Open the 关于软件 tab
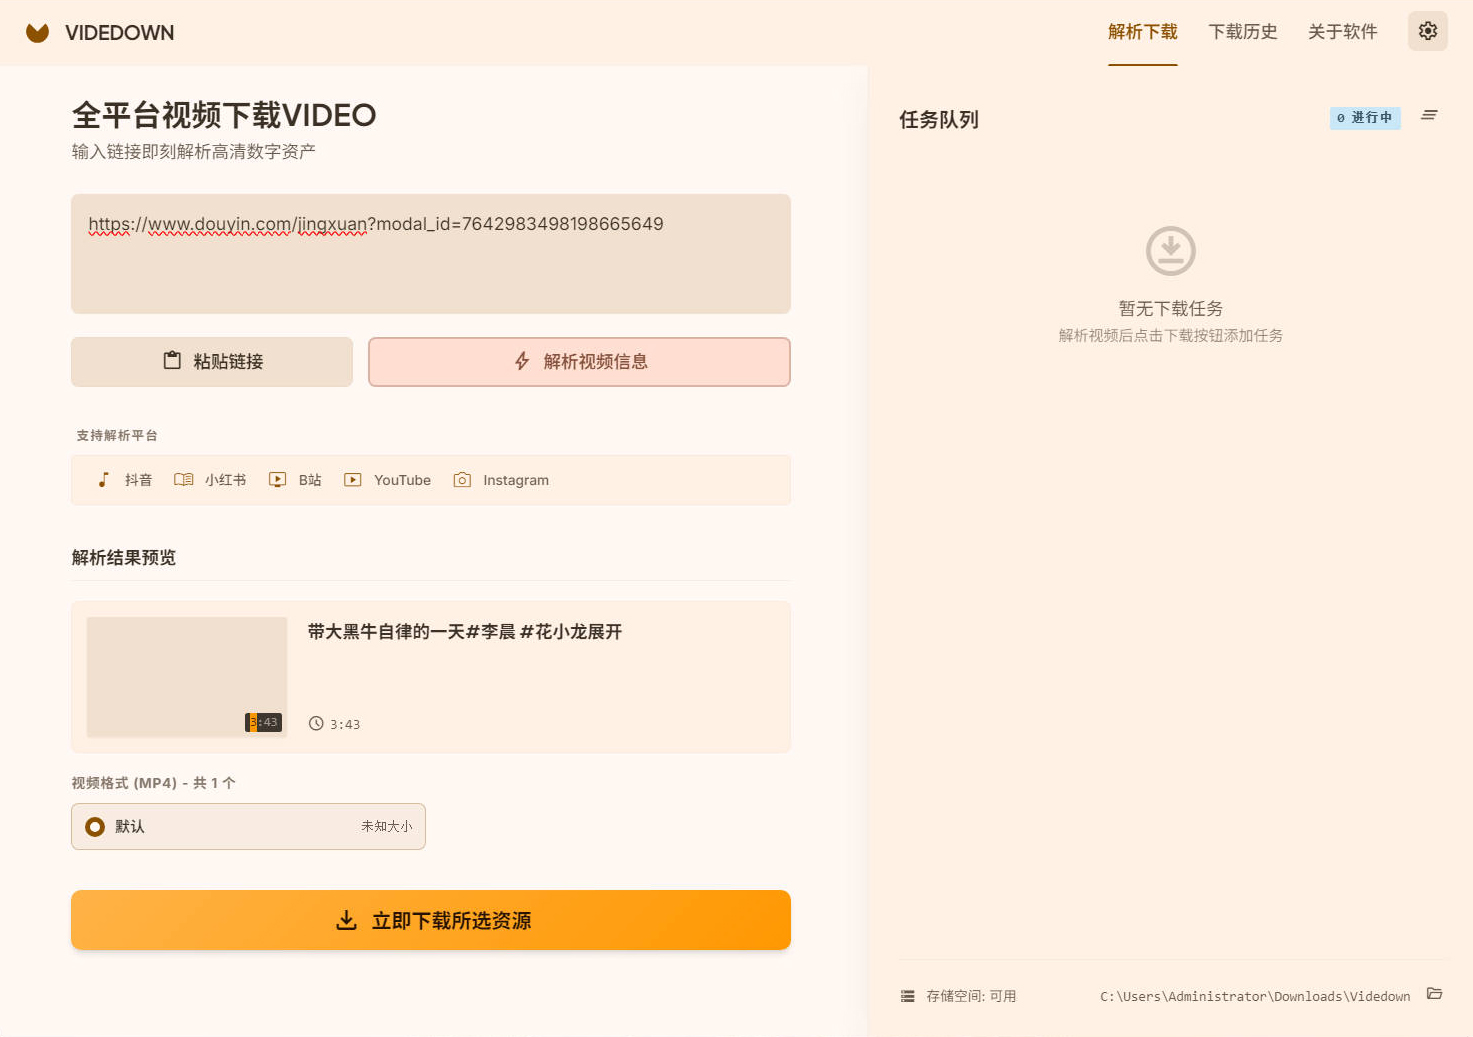Screen dimensions: 1473x1037 (1343, 32)
